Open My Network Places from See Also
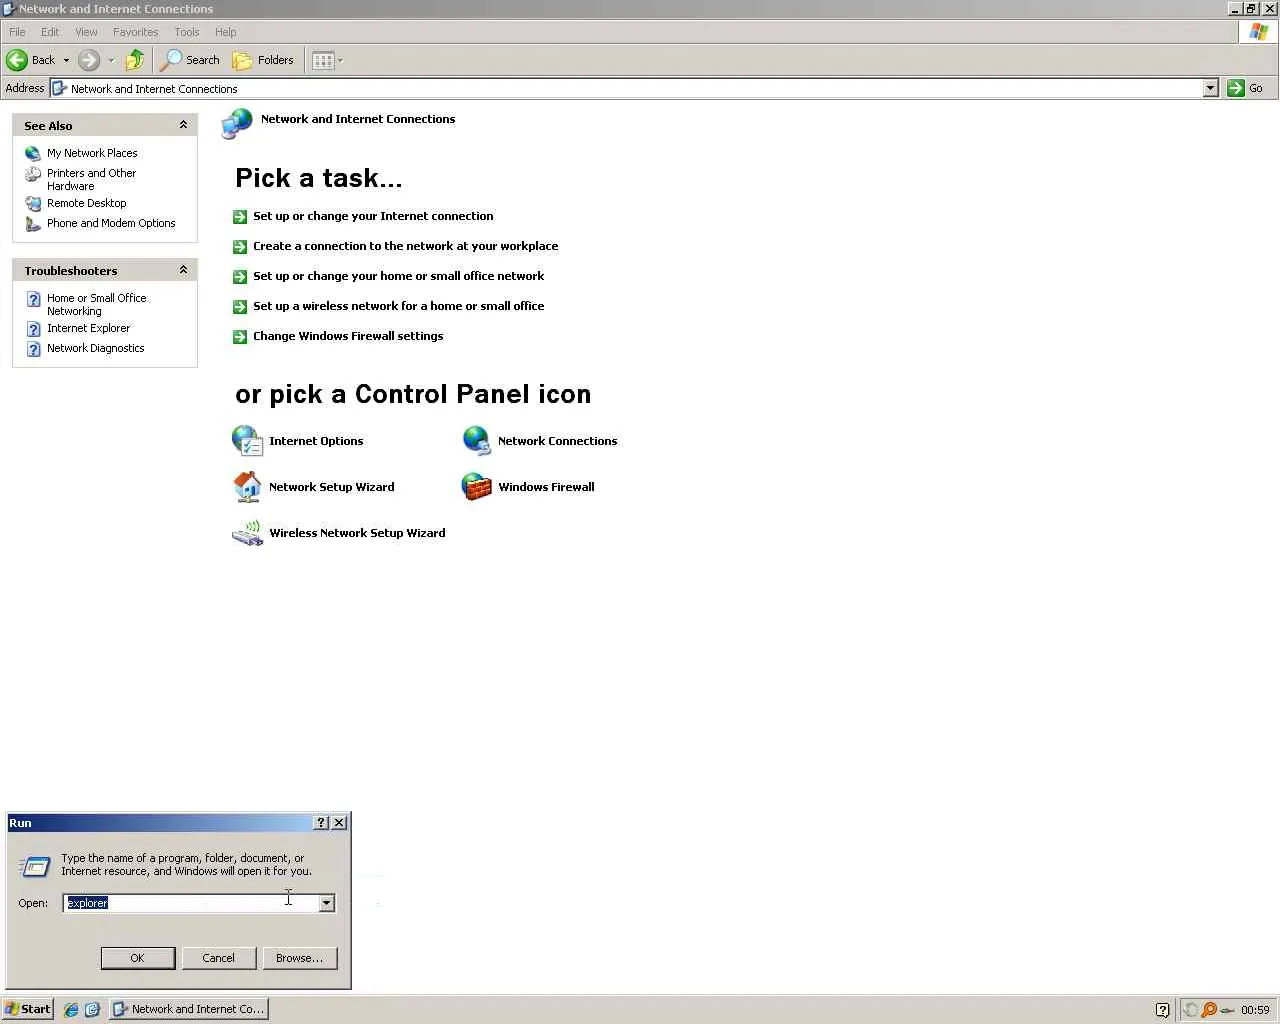This screenshot has height=1024, width=1280. tap(82, 153)
